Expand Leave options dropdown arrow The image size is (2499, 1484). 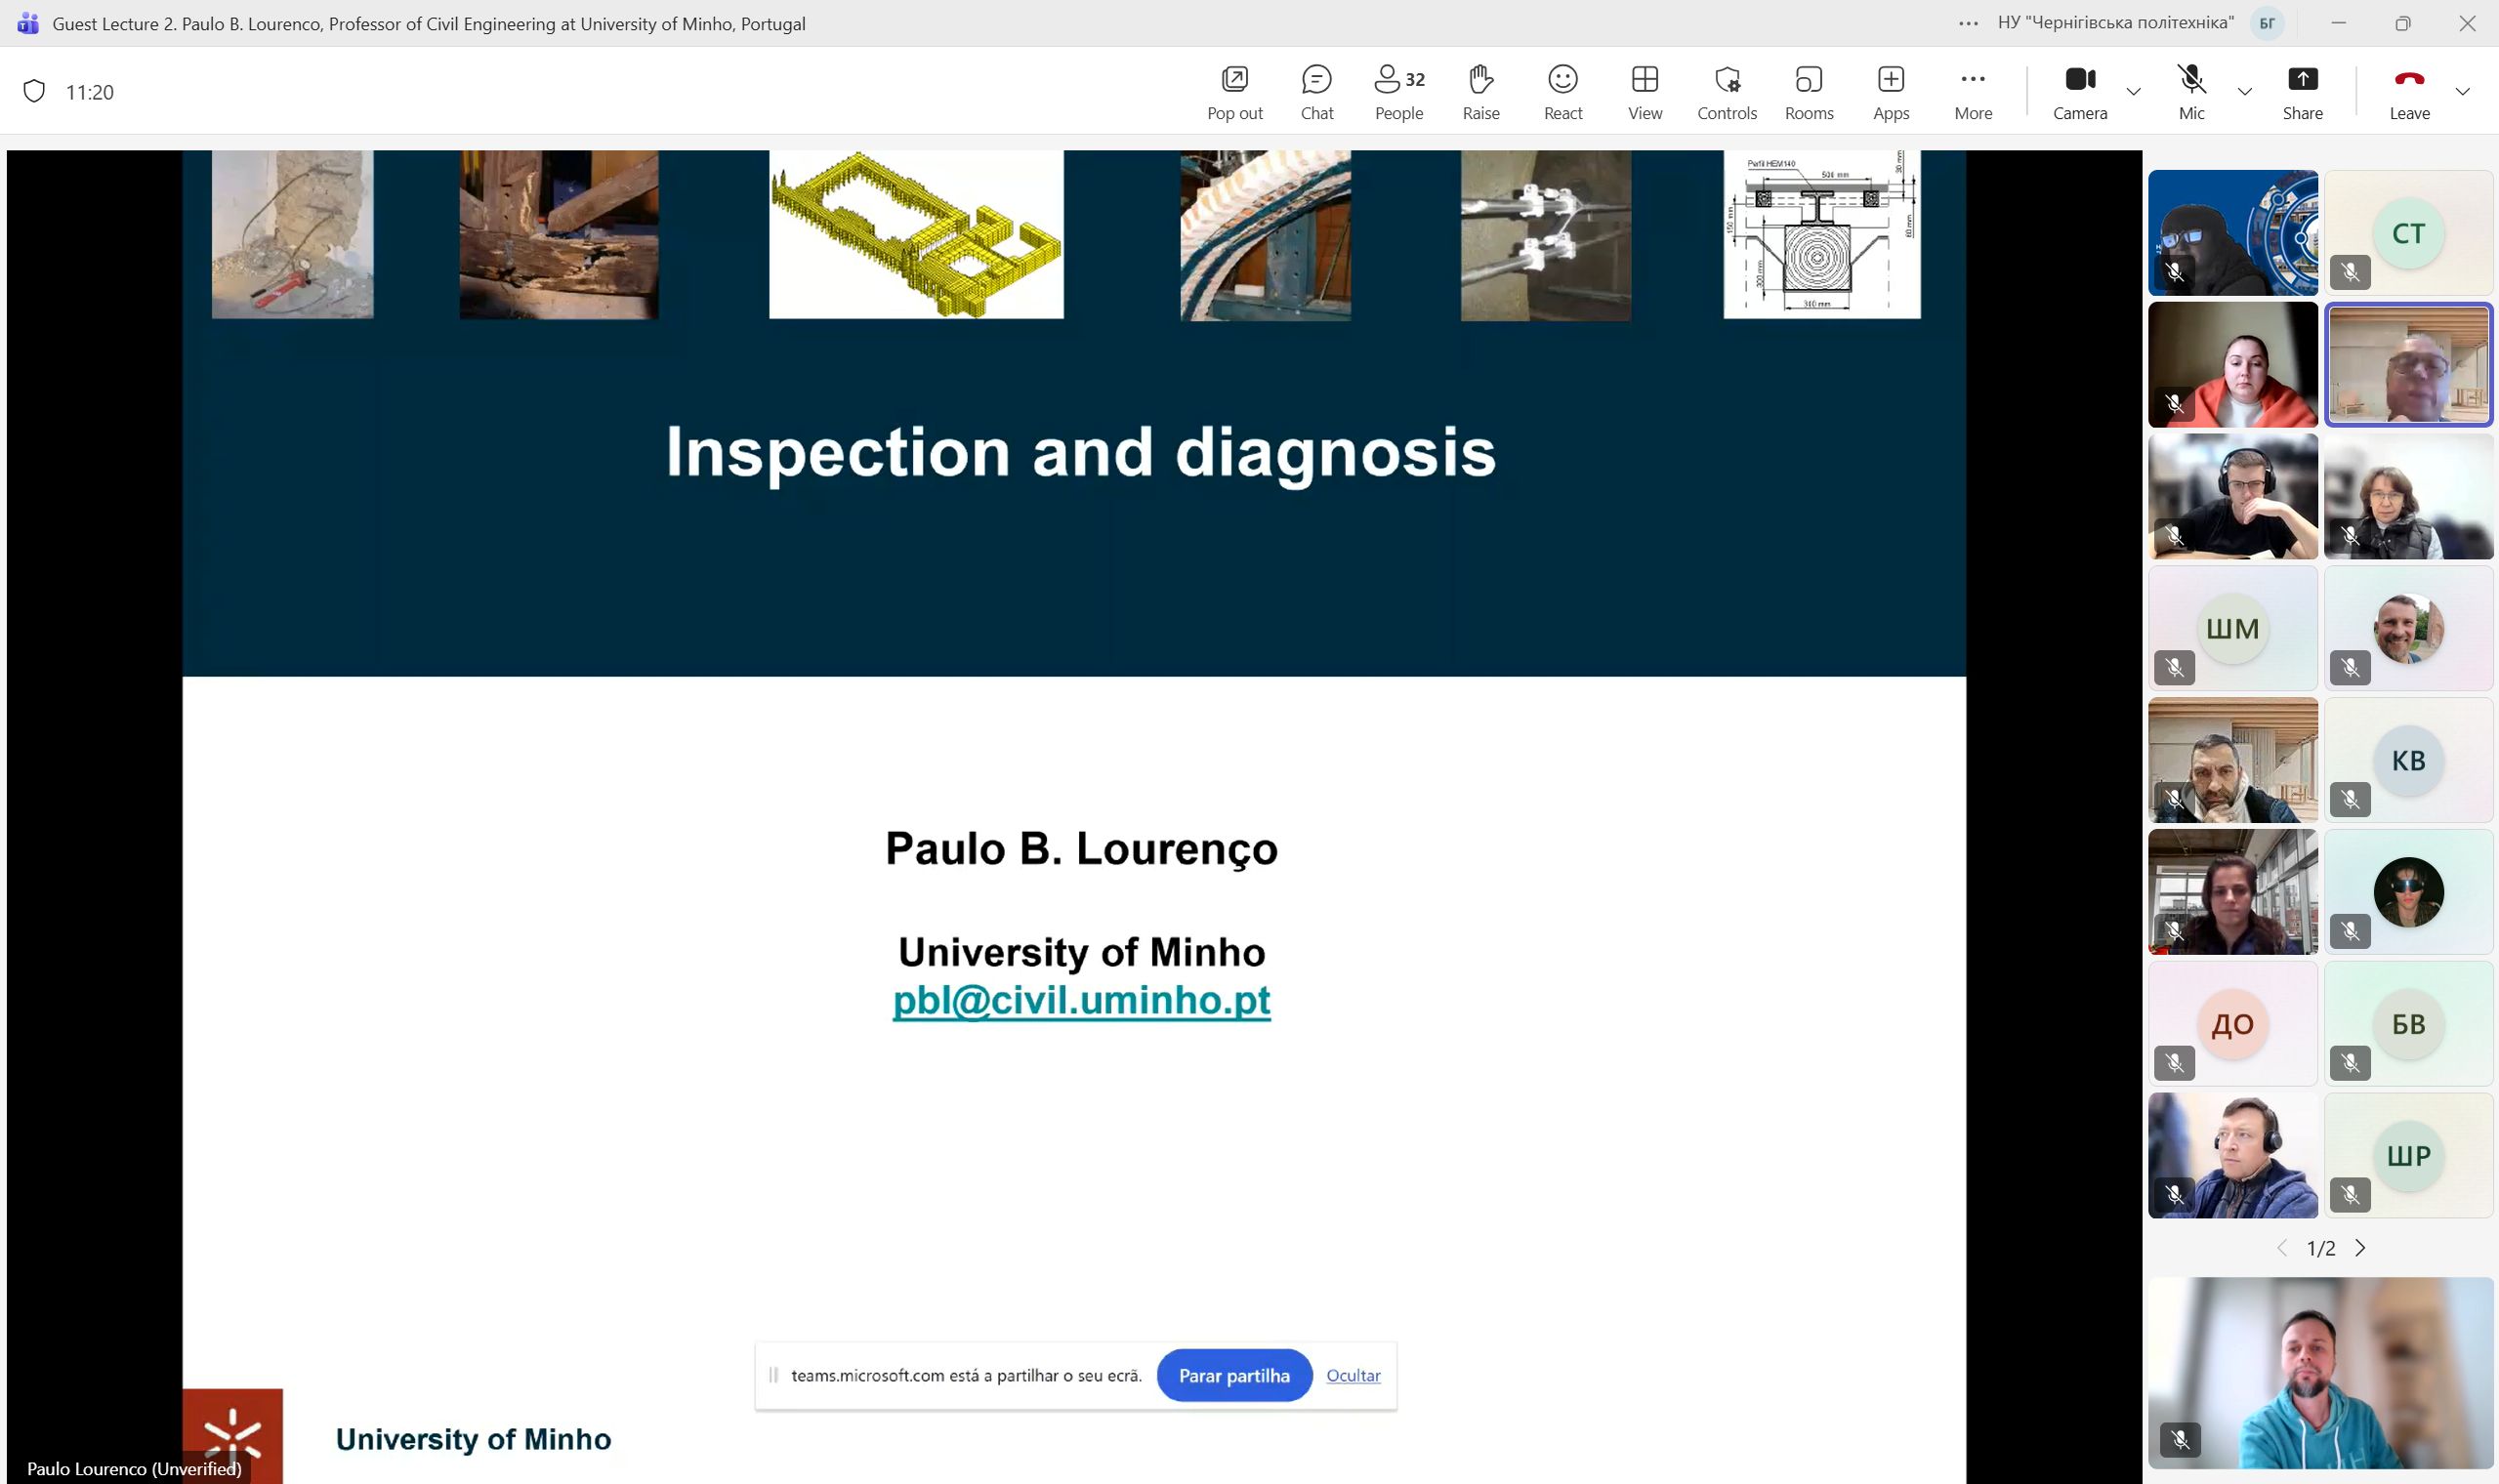pyautogui.click(x=2462, y=92)
